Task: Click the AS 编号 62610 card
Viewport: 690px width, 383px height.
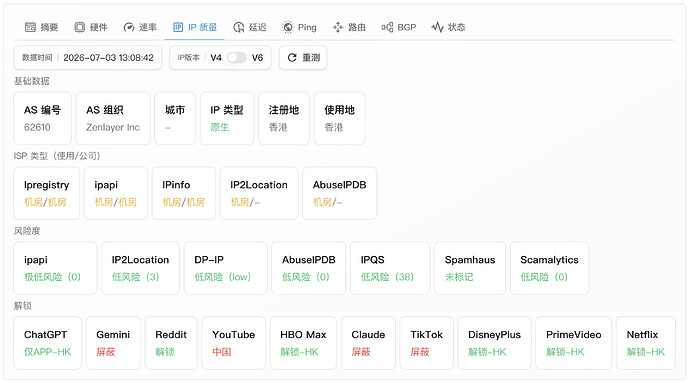Action: [x=43, y=118]
